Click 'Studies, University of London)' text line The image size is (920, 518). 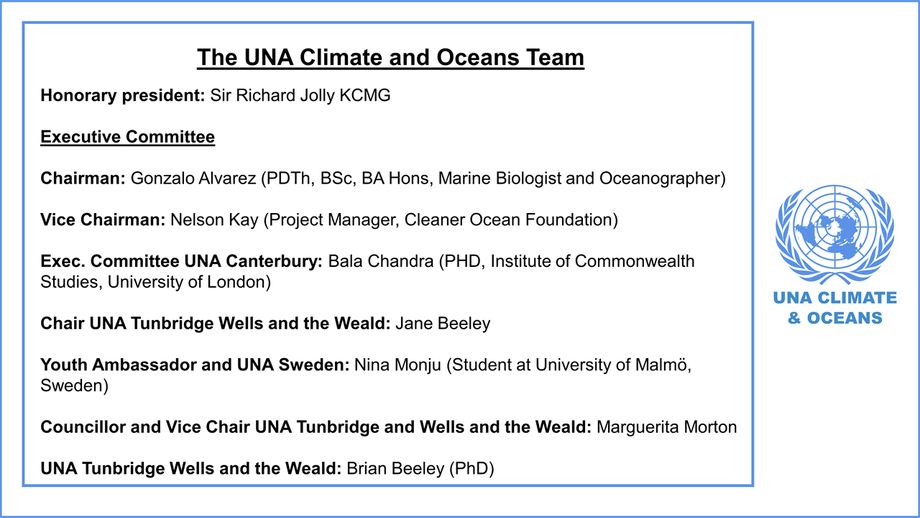pyautogui.click(x=155, y=282)
